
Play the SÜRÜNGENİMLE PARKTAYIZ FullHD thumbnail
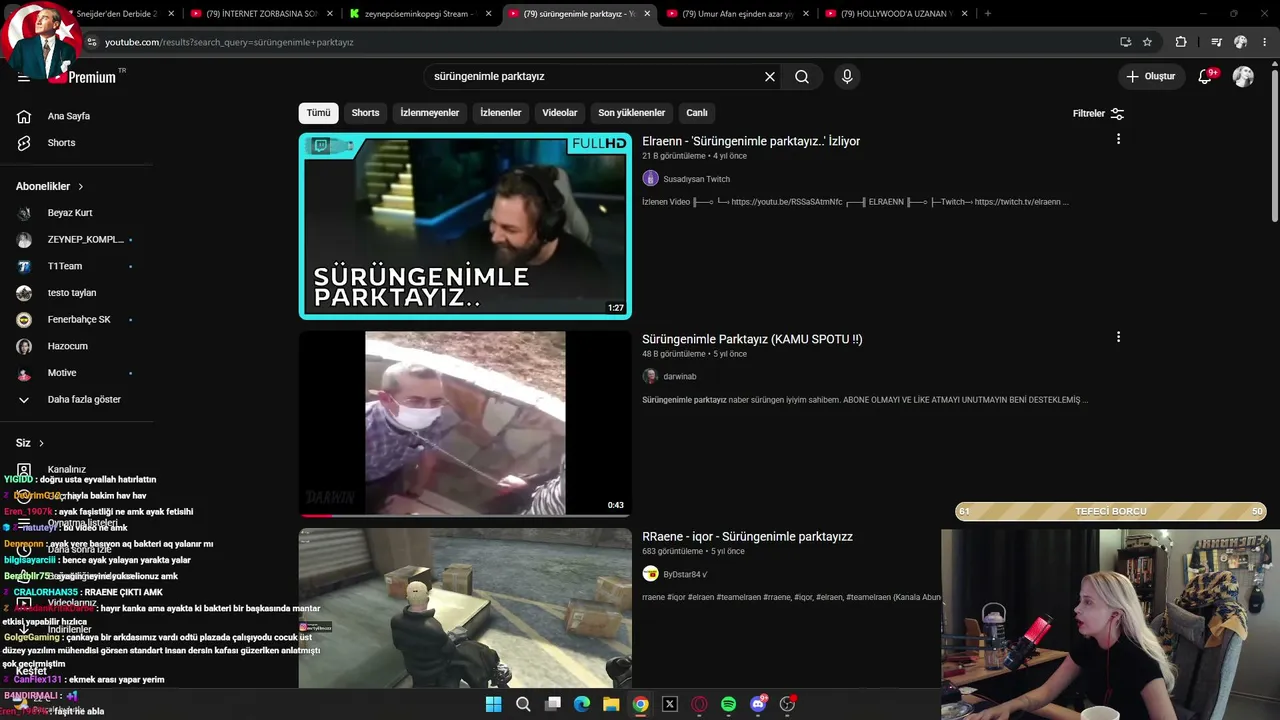click(x=465, y=226)
